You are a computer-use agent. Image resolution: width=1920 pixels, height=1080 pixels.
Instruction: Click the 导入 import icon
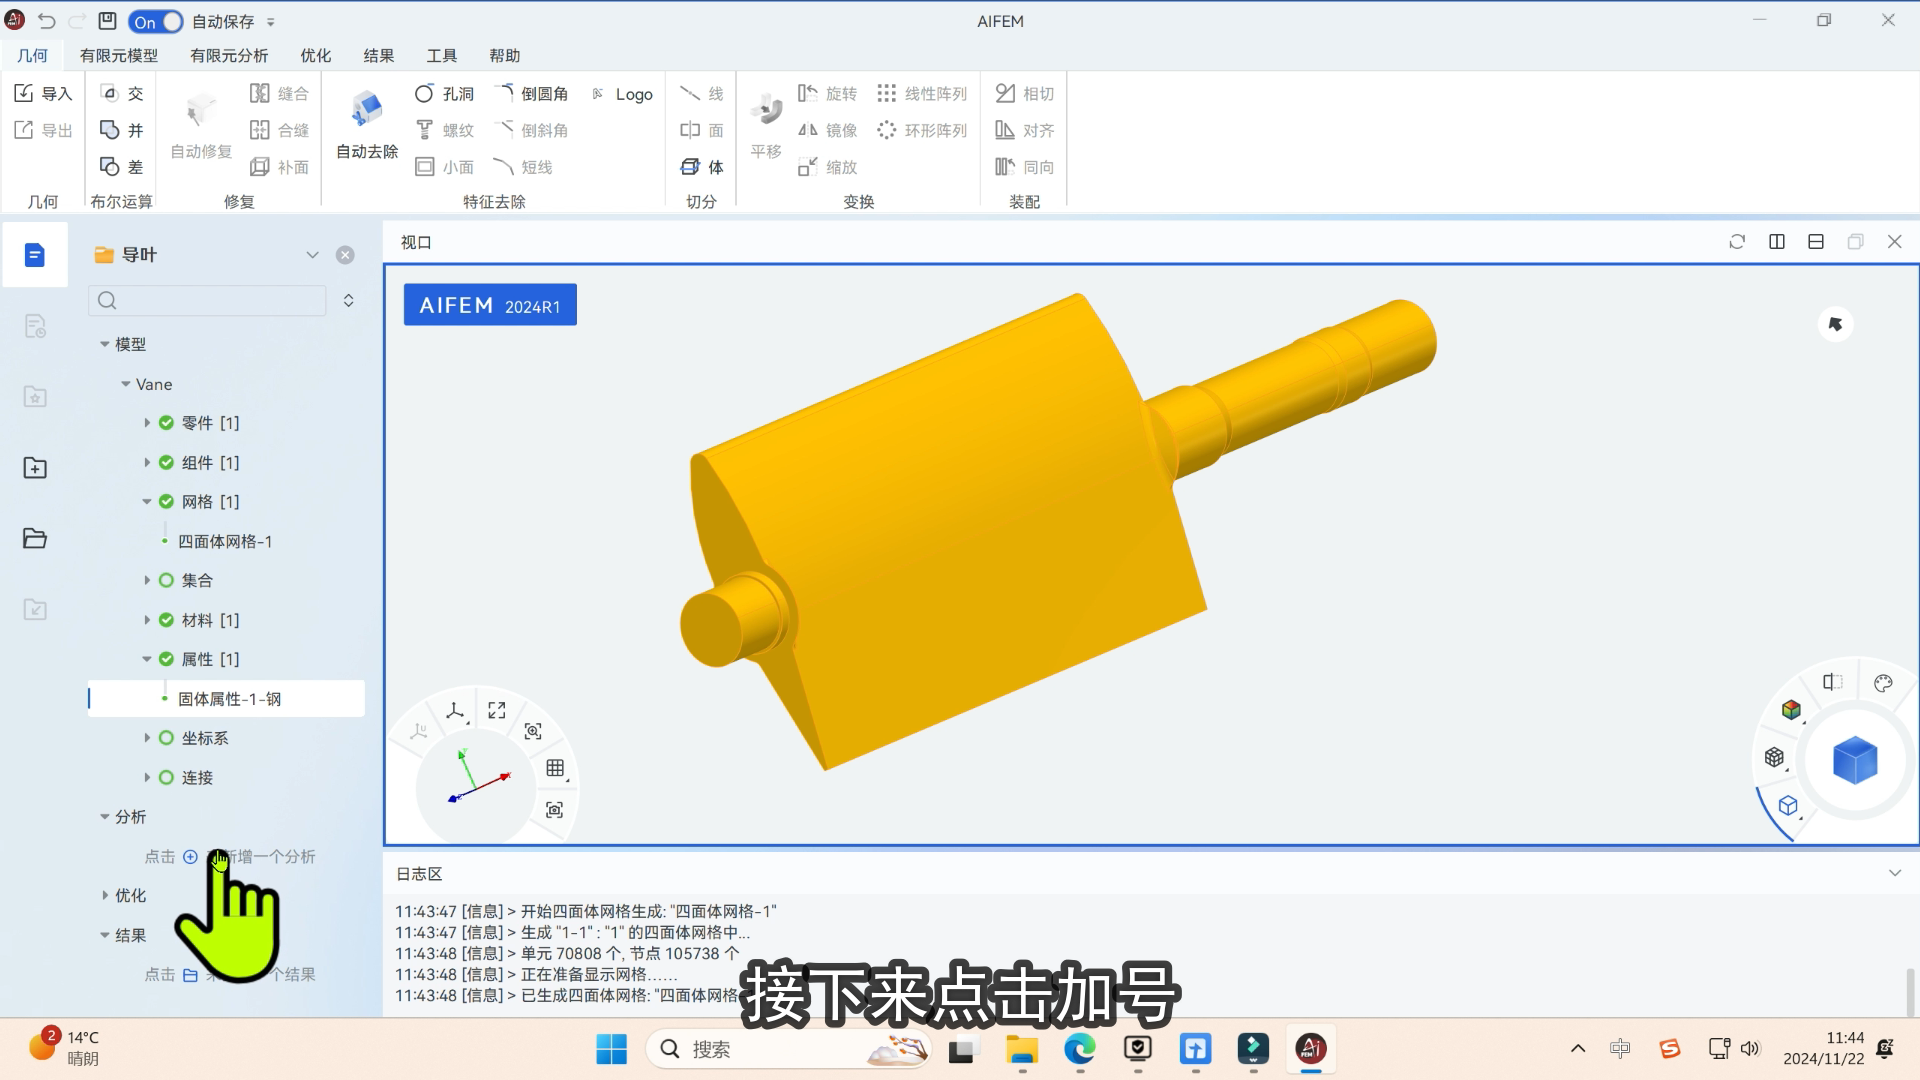click(24, 93)
